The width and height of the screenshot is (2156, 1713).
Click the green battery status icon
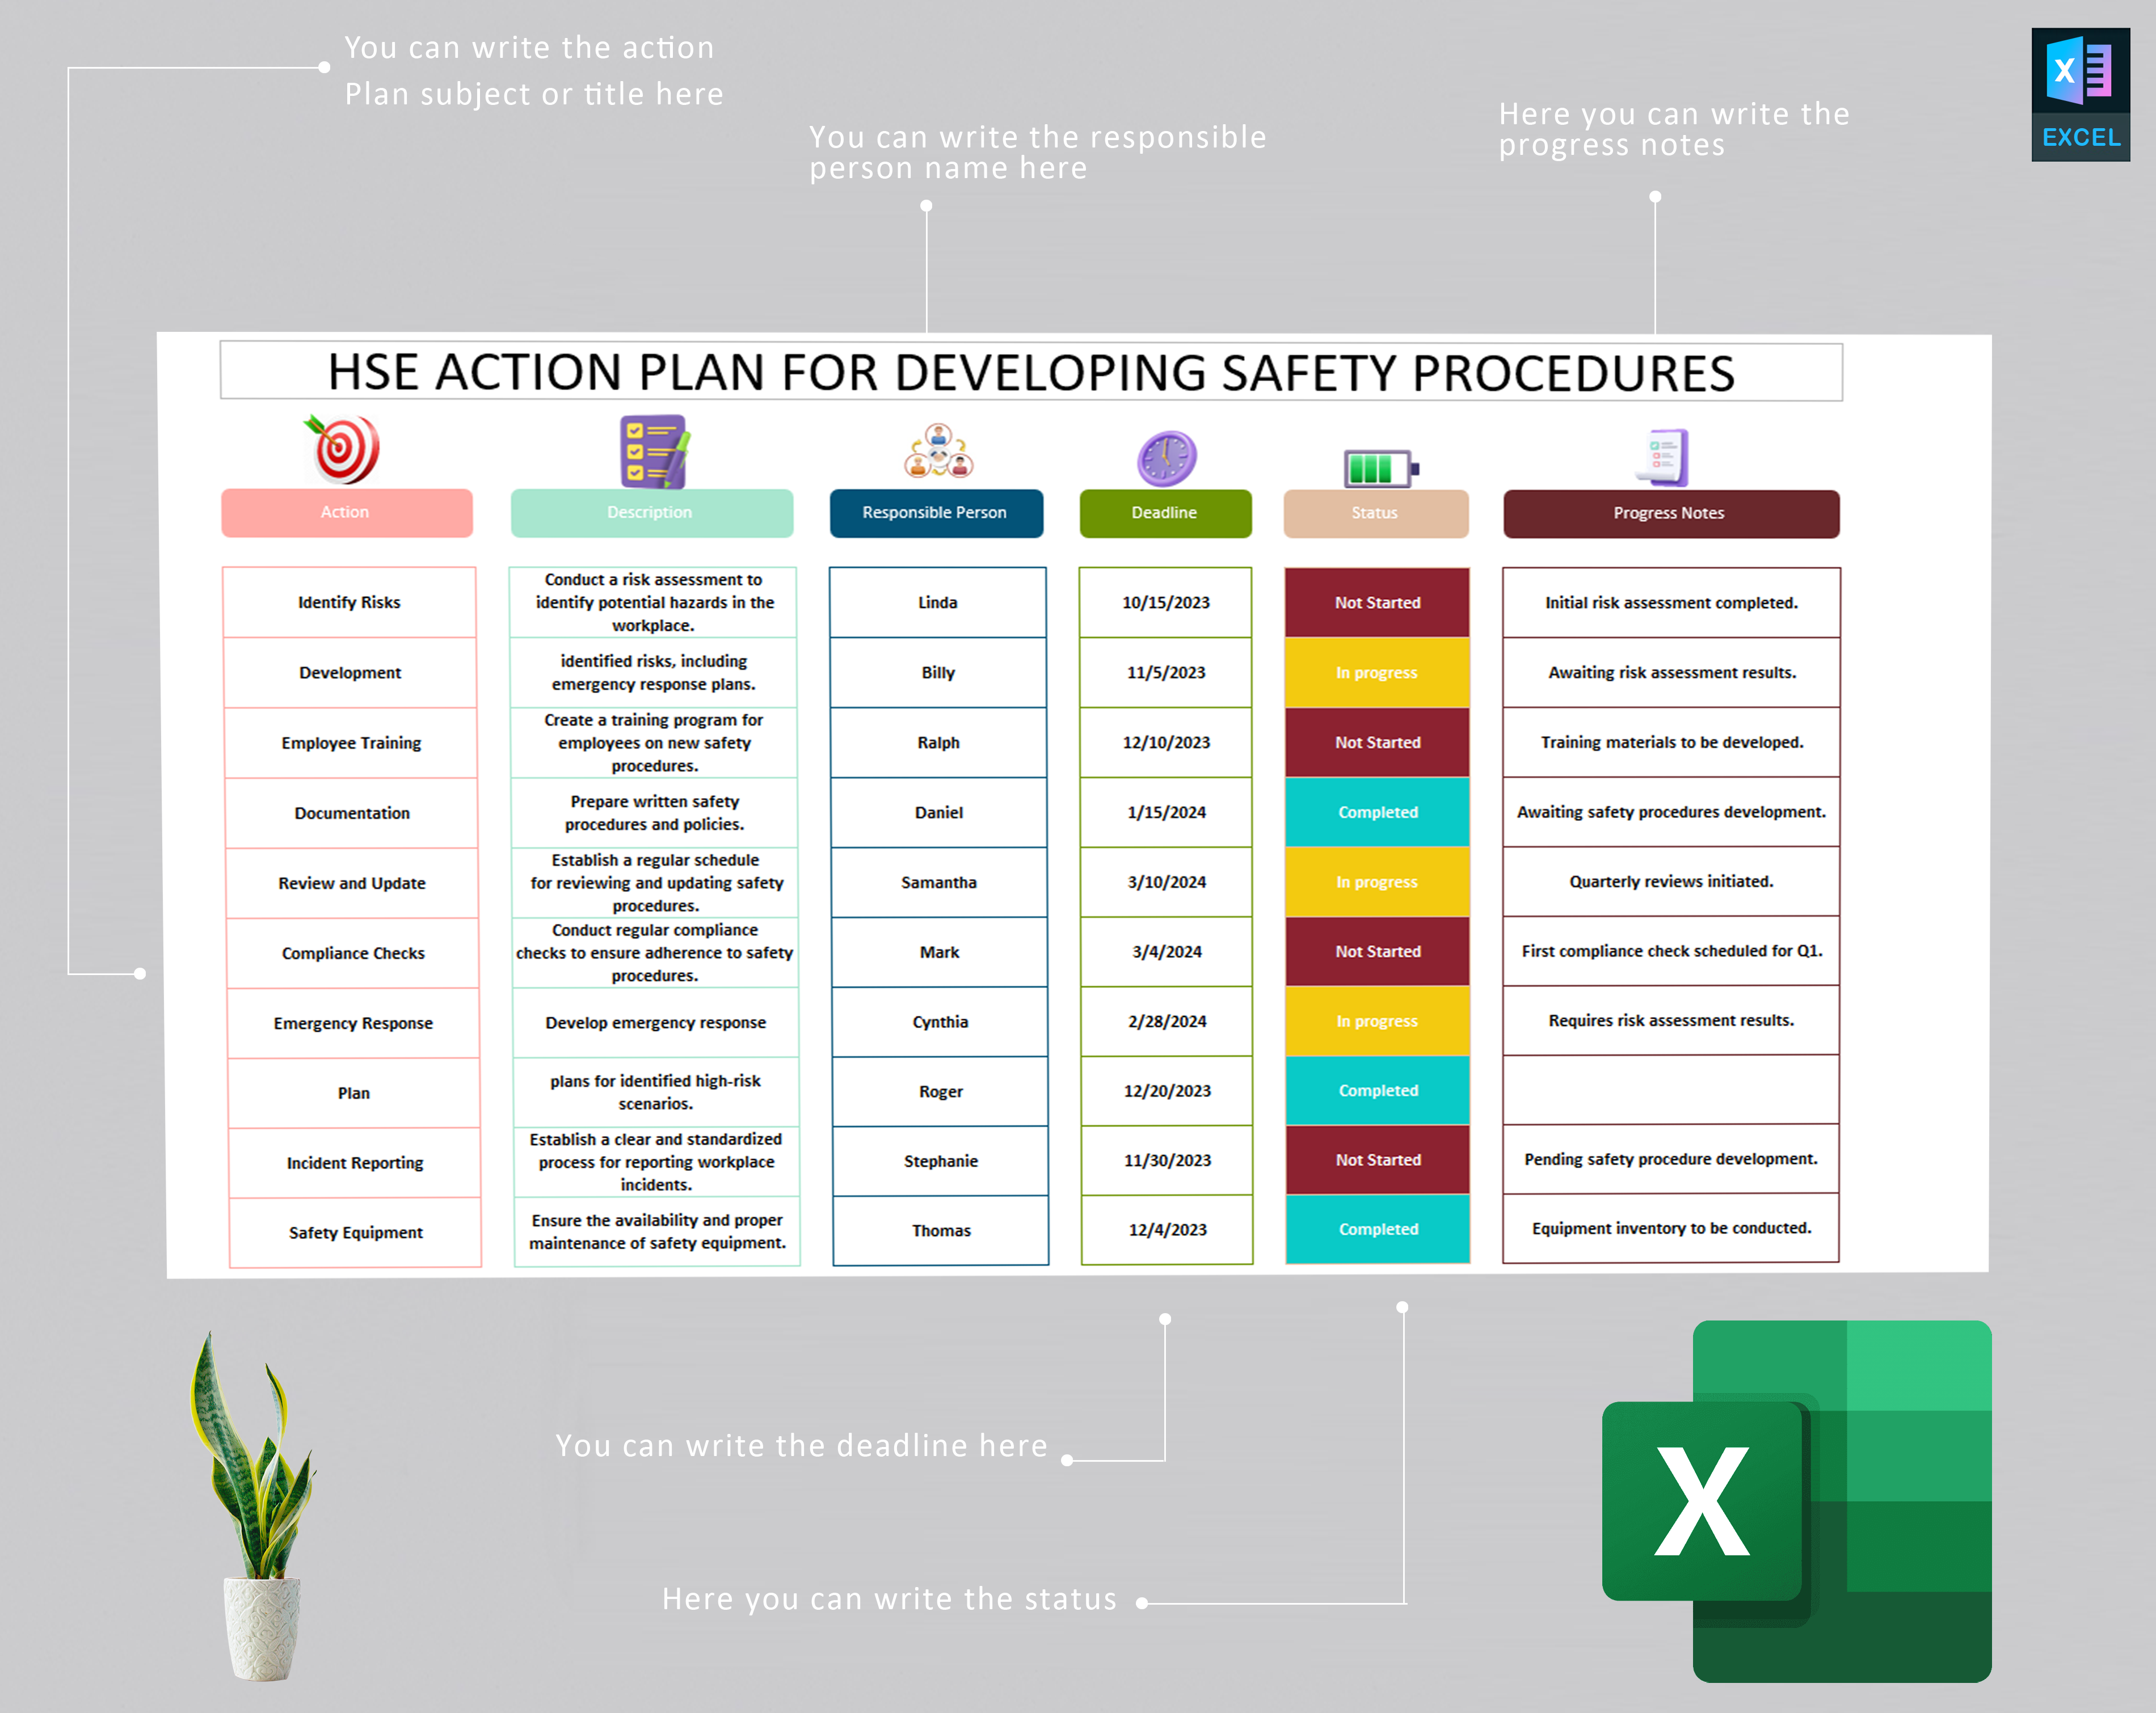(1381, 467)
